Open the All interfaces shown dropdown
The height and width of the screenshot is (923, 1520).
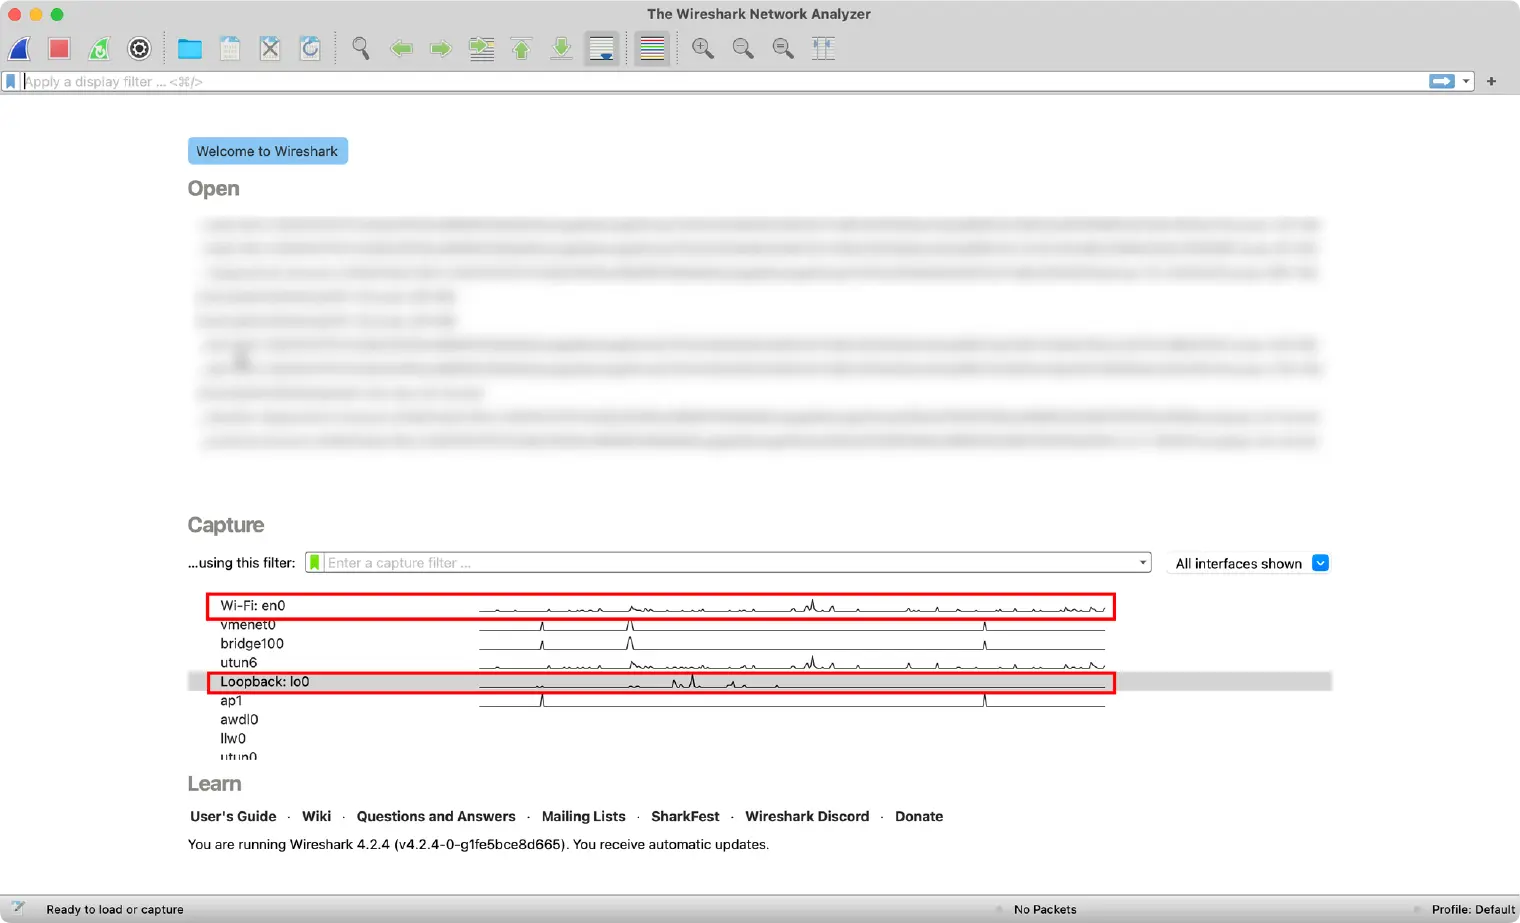[1251, 563]
